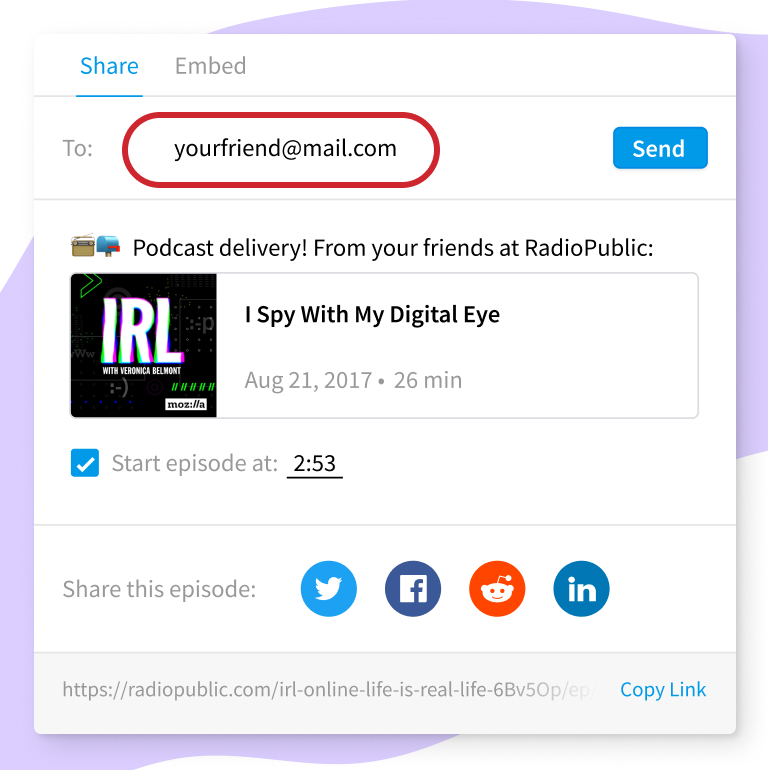Share episode on Reddit

tap(497, 588)
